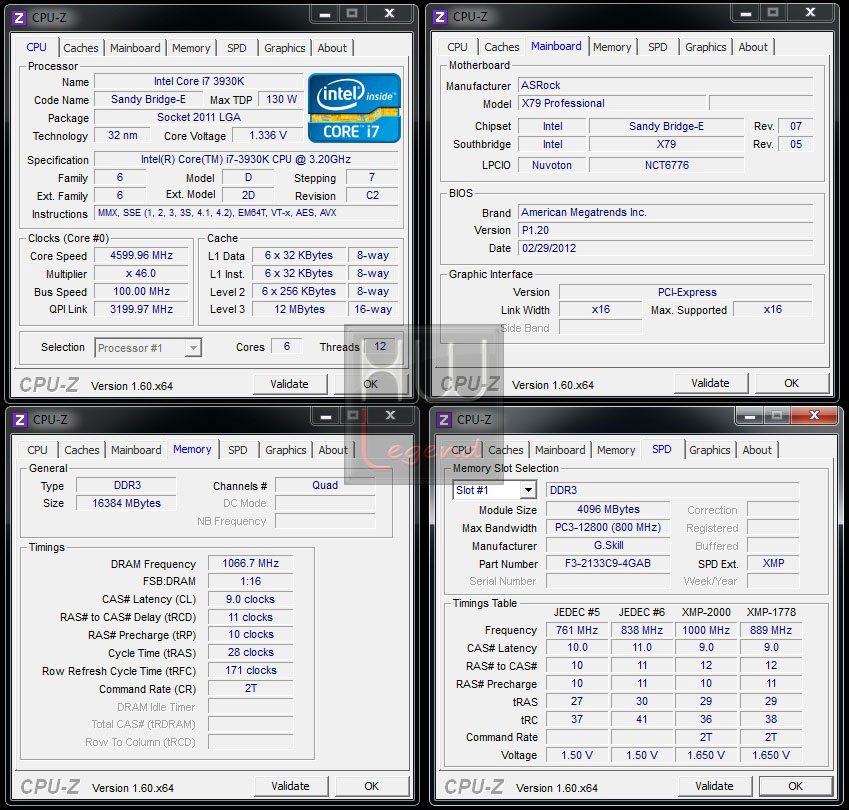Click LPCIO chip value NCT6776

tap(667, 165)
